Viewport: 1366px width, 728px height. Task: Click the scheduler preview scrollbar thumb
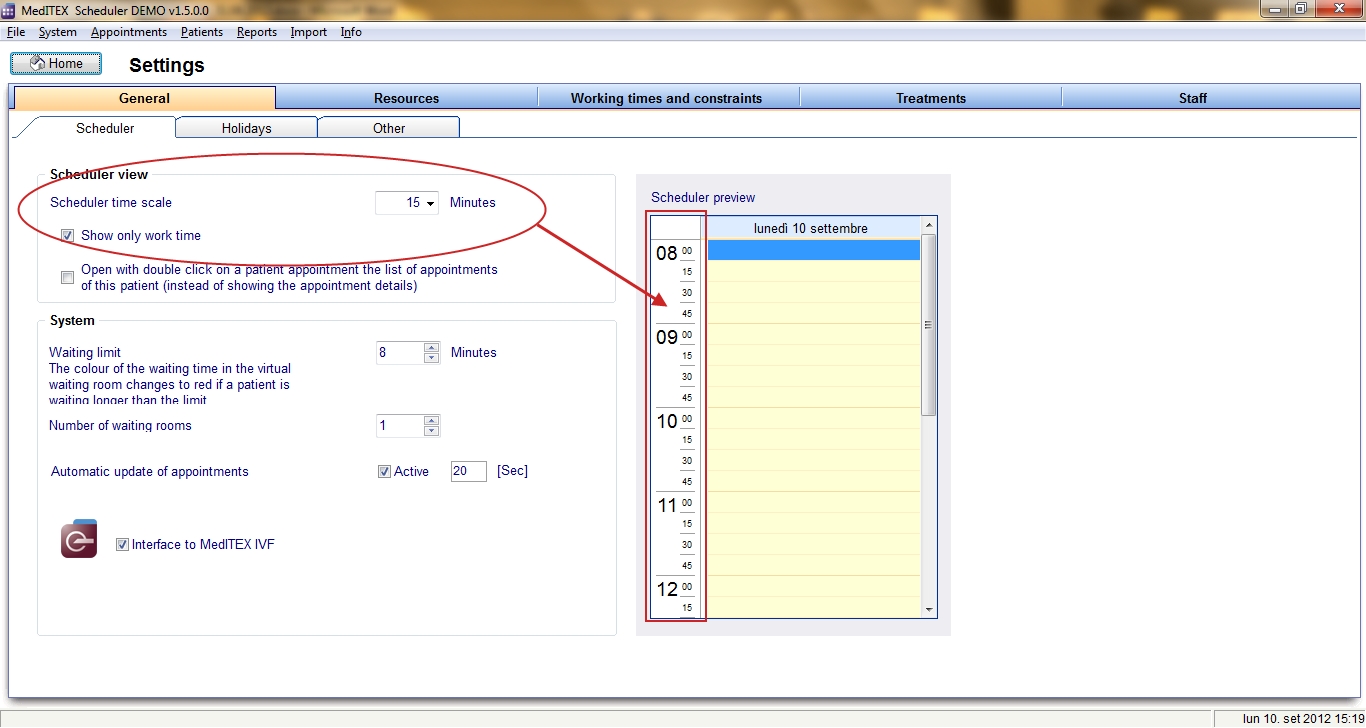[x=929, y=325]
